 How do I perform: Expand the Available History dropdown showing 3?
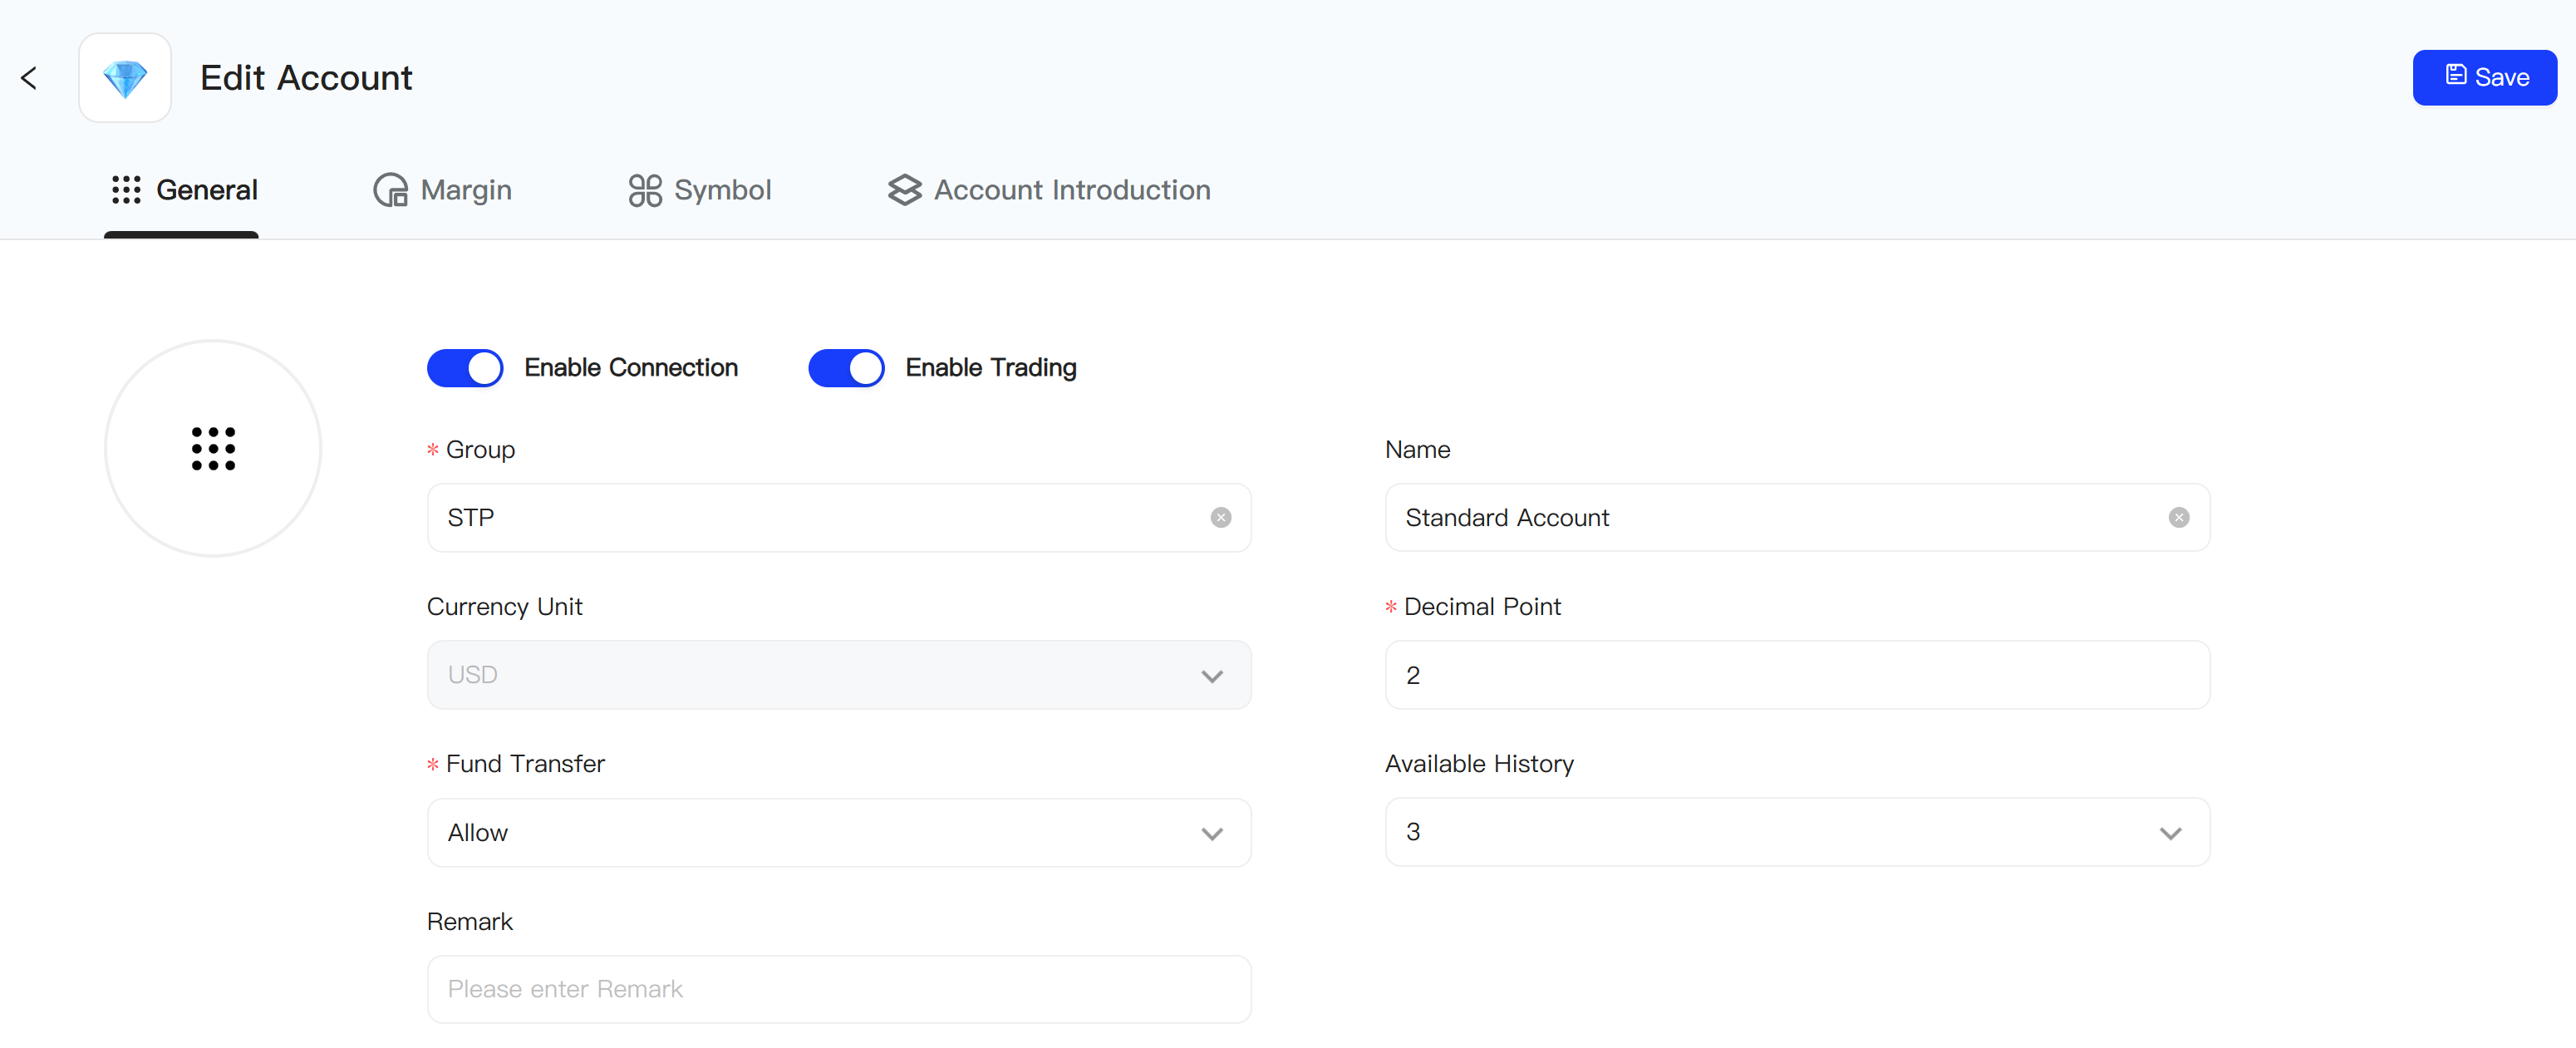tap(1797, 832)
